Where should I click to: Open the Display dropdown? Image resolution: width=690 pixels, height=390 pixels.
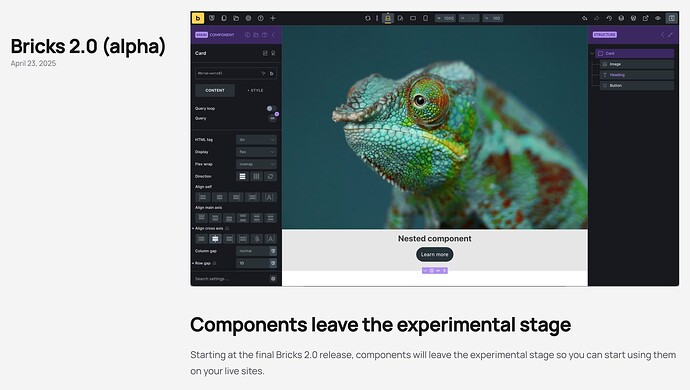(256, 152)
